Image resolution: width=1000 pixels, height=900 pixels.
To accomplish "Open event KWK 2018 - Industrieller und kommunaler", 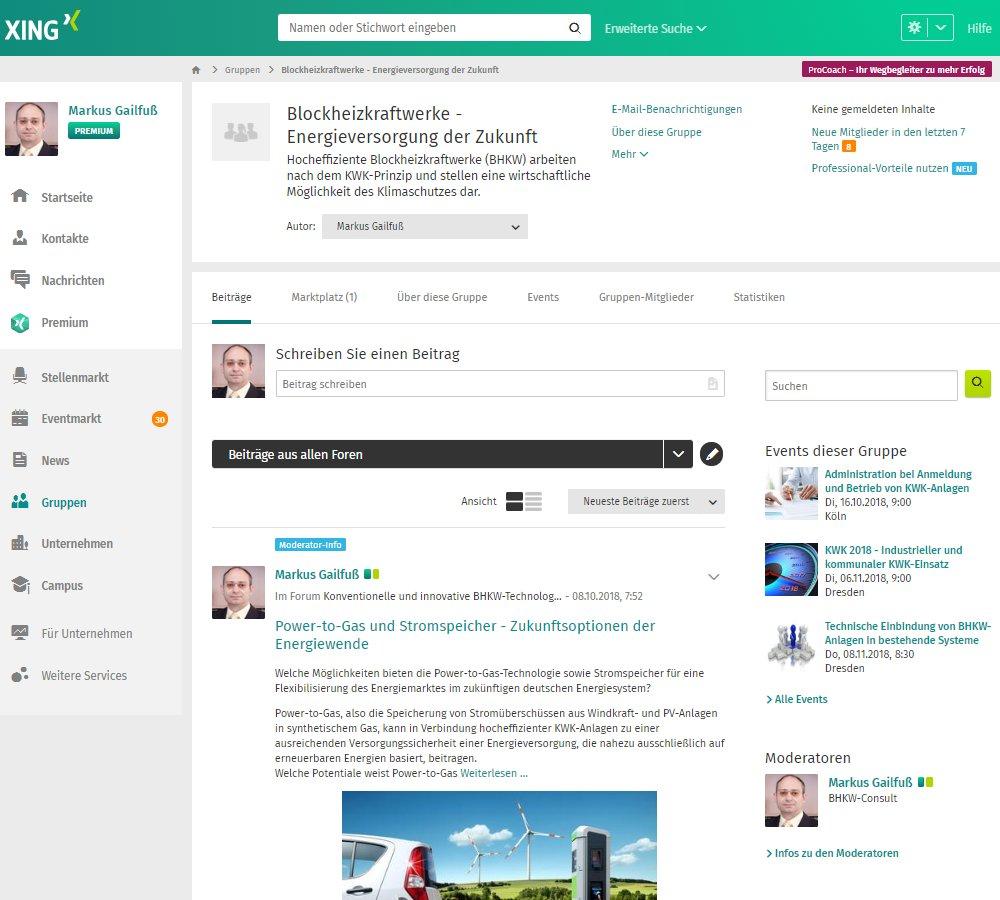I will (893, 557).
